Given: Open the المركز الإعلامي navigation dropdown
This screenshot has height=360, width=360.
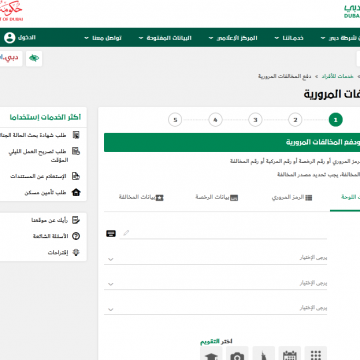Looking at the screenshot, I should point(233,38).
